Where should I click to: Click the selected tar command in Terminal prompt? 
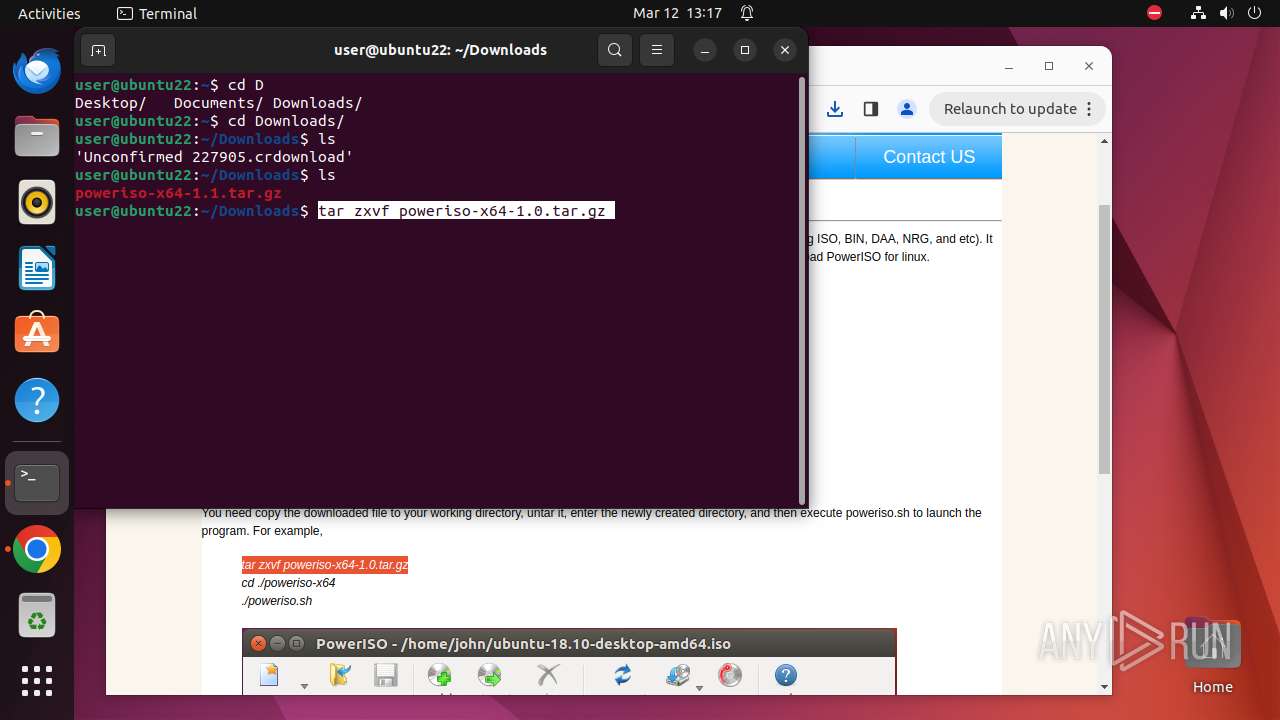pyautogui.click(x=466, y=211)
